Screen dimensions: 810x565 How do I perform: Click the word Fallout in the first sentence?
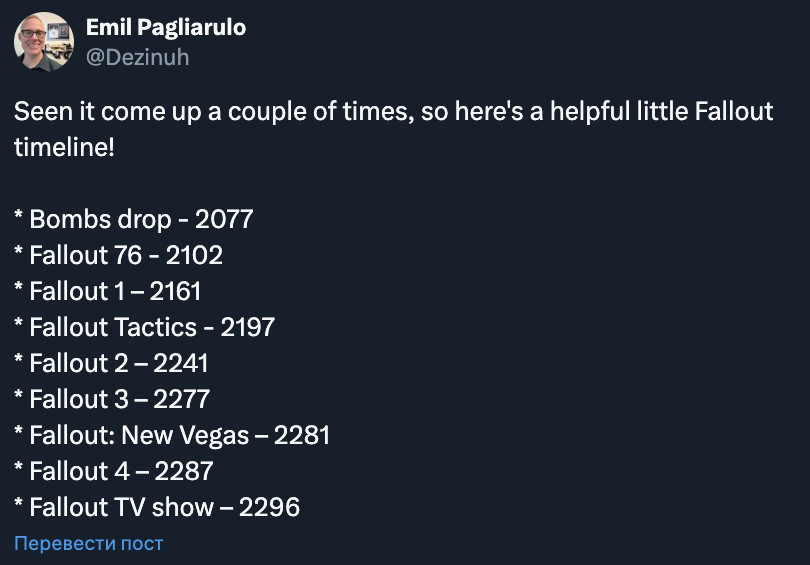pyautogui.click(x=734, y=111)
